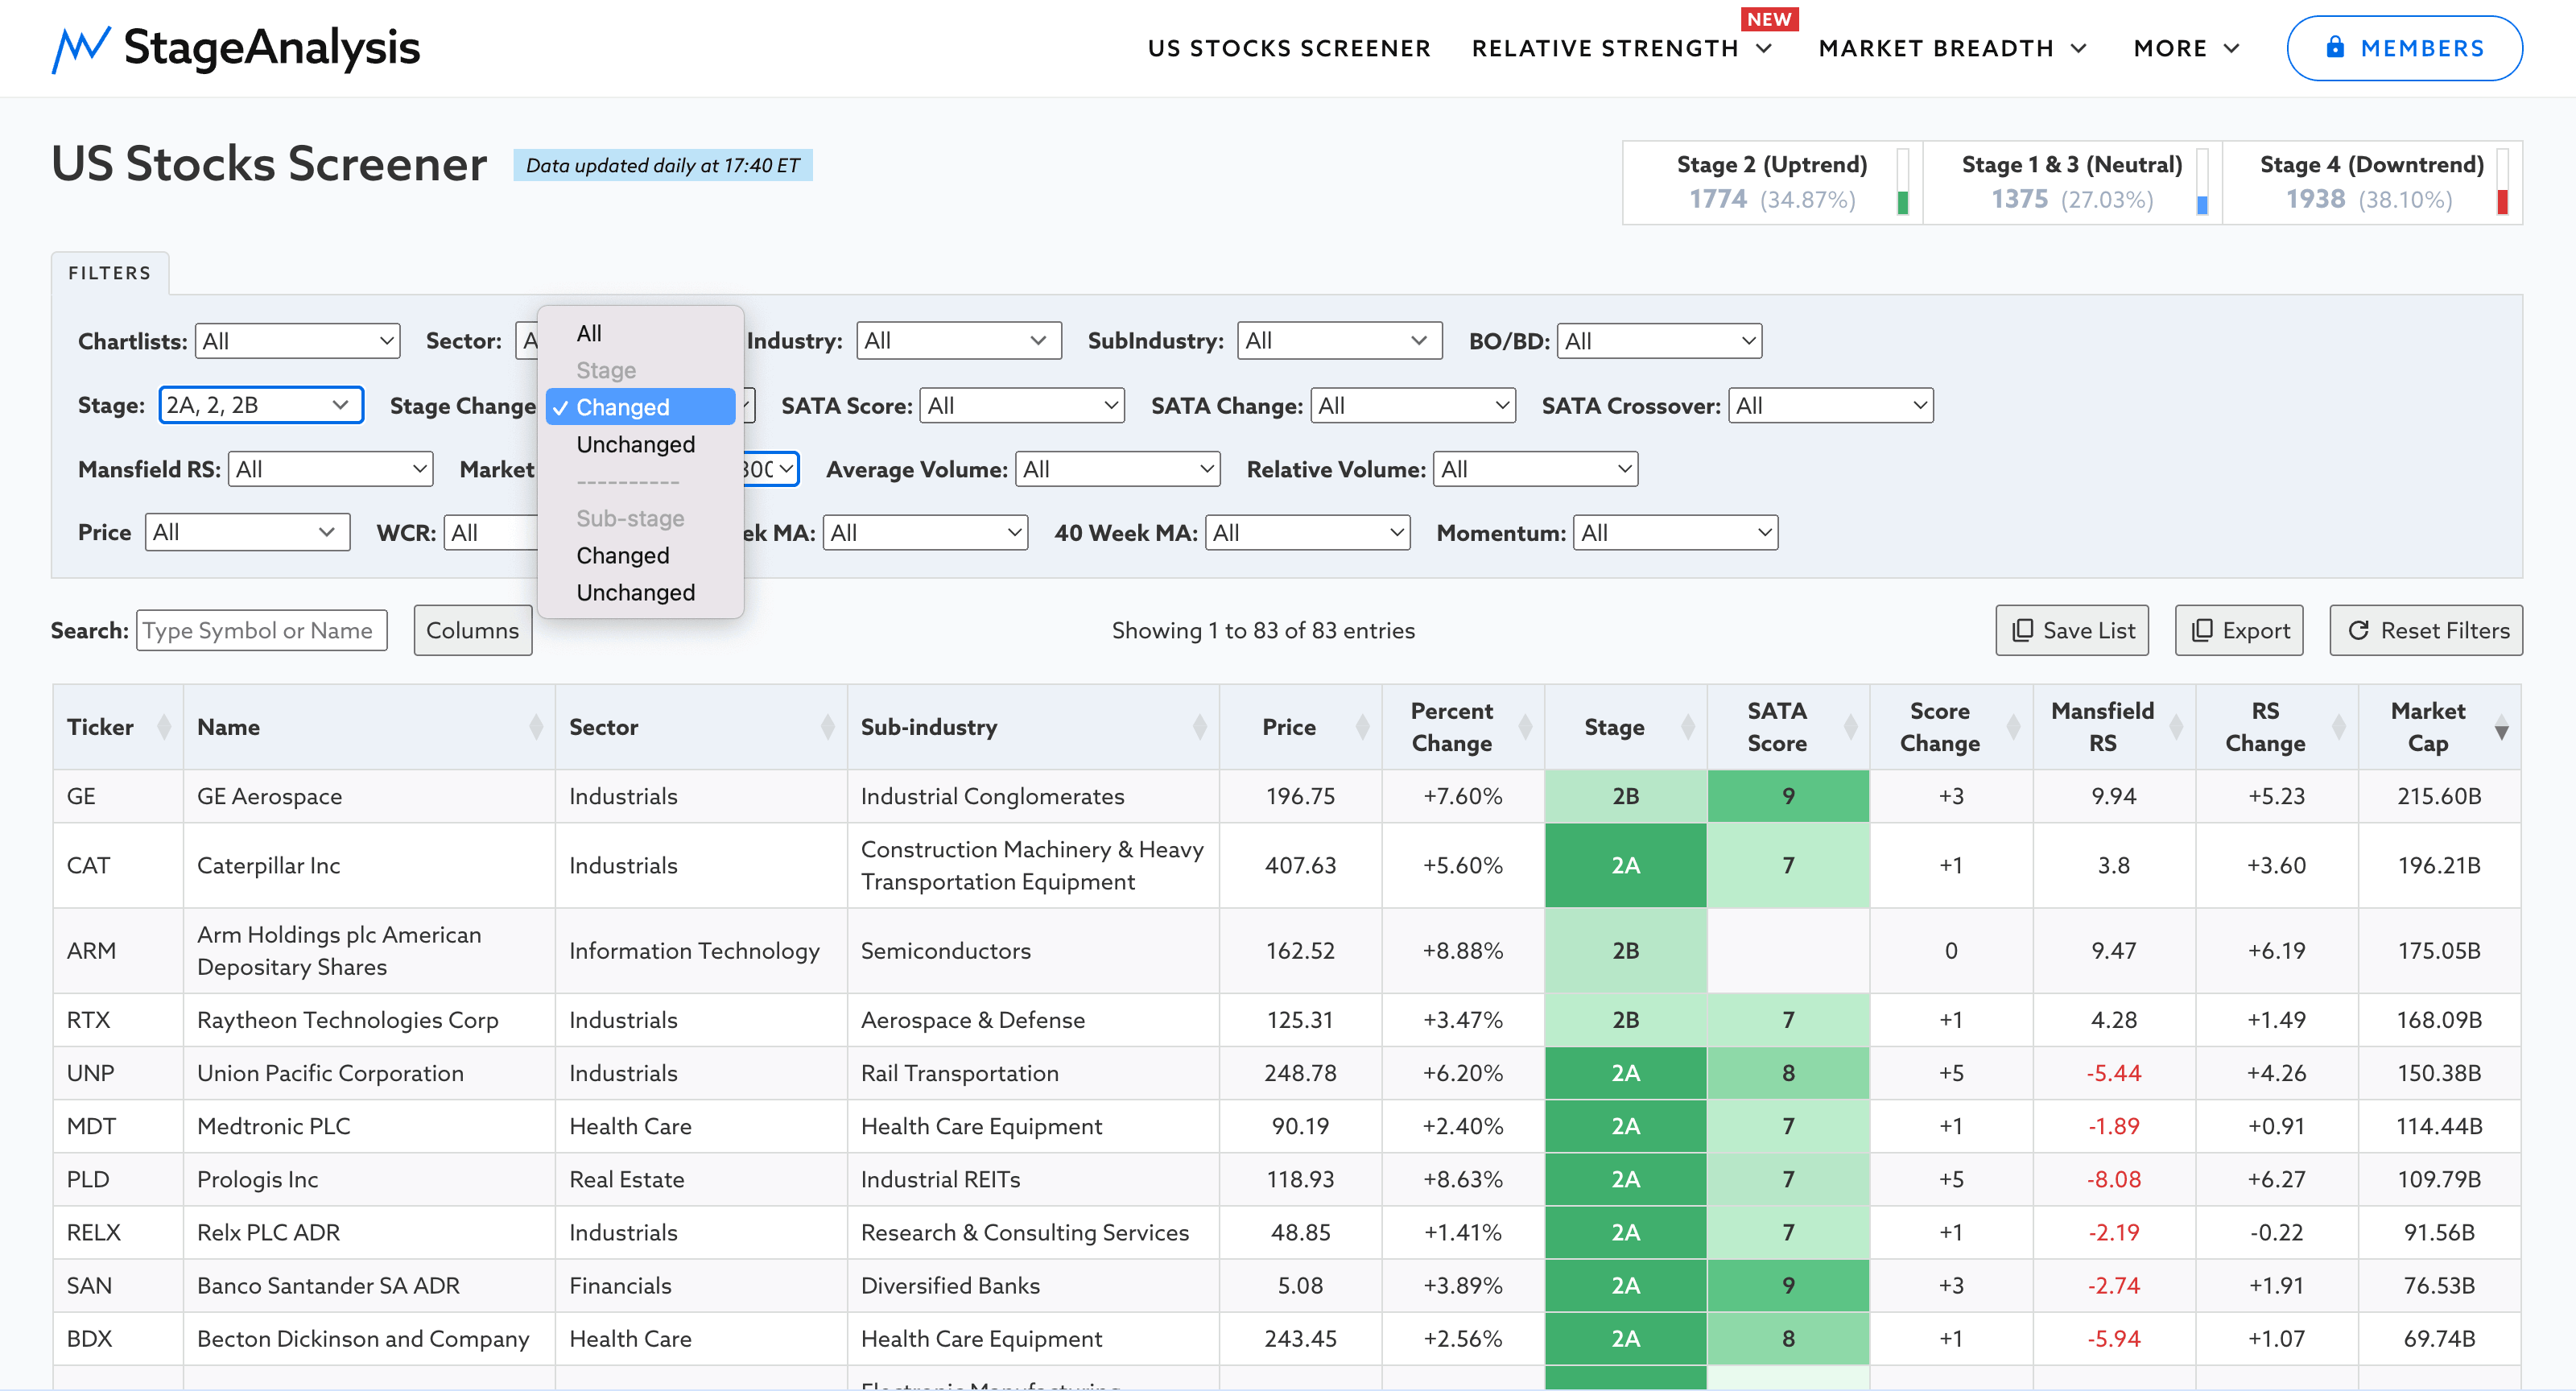This screenshot has width=2576, height=1391.
Task: Expand the Market Breadth nav menu
Action: [x=1952, y=48]
